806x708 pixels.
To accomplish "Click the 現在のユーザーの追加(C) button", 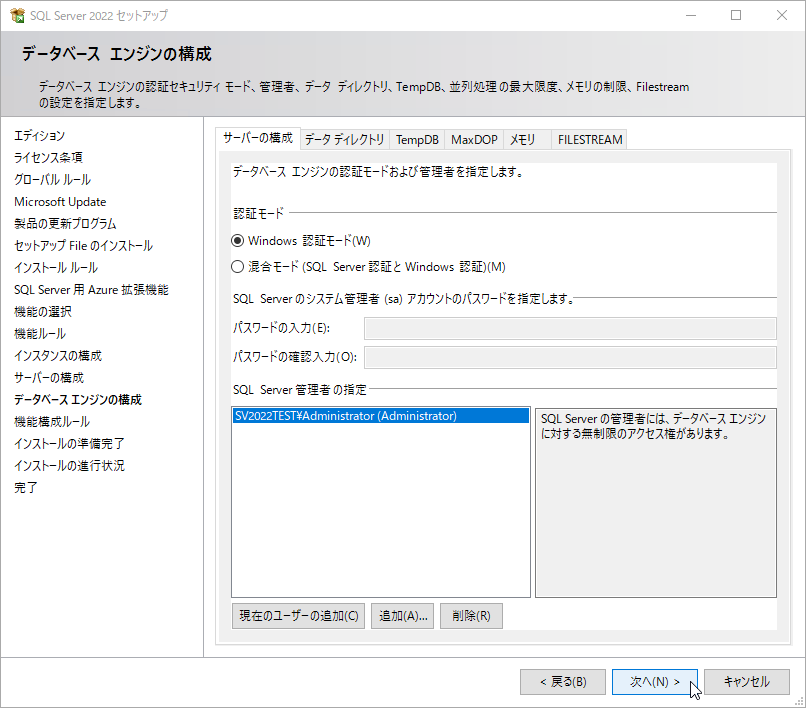I will tap(298, 616).
